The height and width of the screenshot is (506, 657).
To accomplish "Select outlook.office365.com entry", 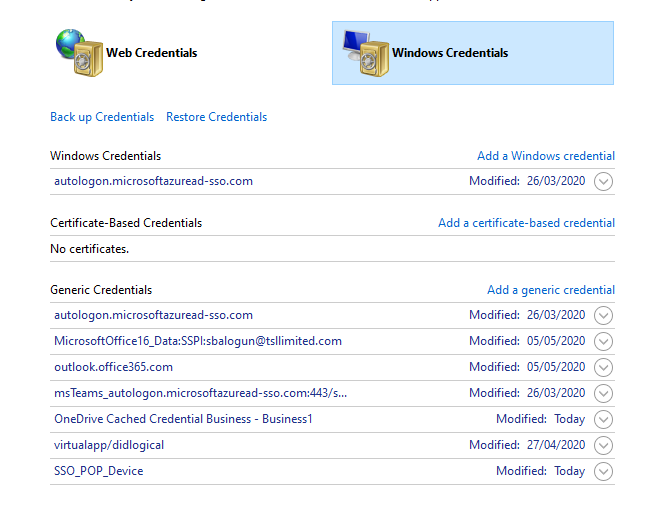I will pos(113,367).
